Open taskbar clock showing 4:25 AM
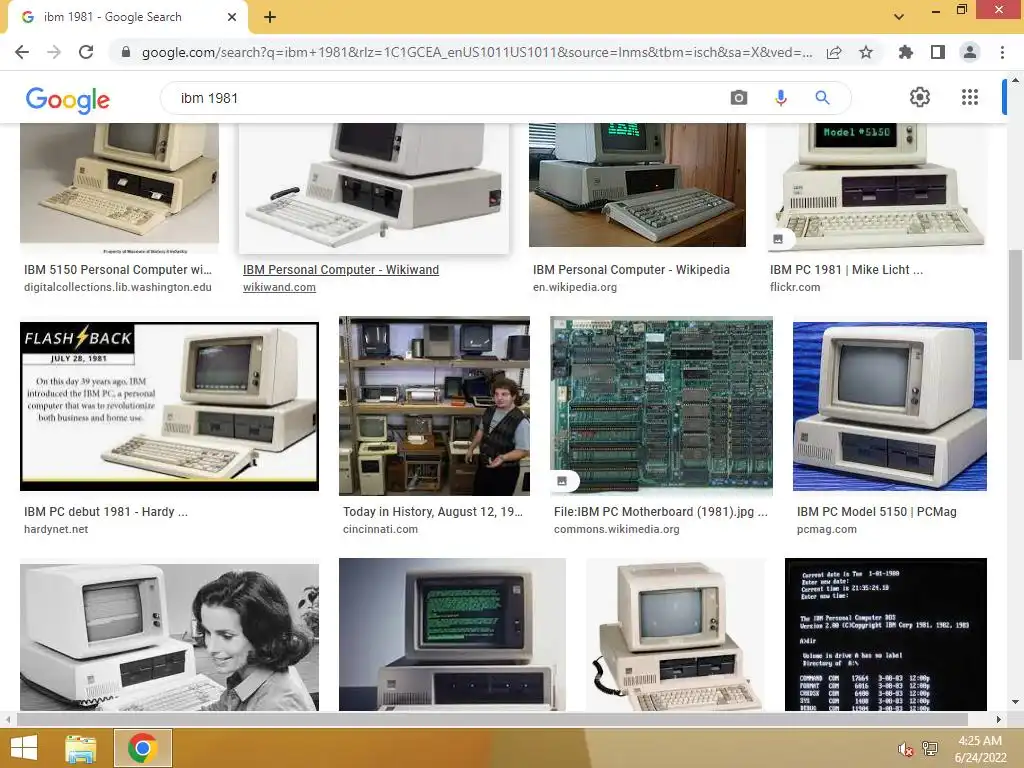The width and height of the screenshot is (1024, 768). tap(980, 749)
